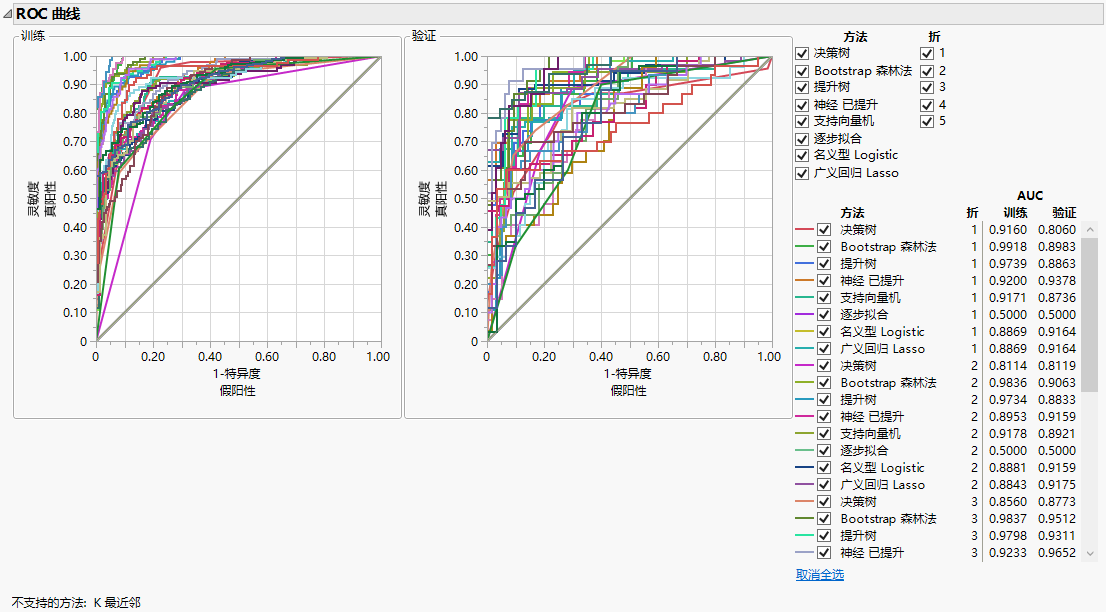Toggle fold 5 checkbox in 折 filter
Viewport: 1106px width, 612px height.
927,122
